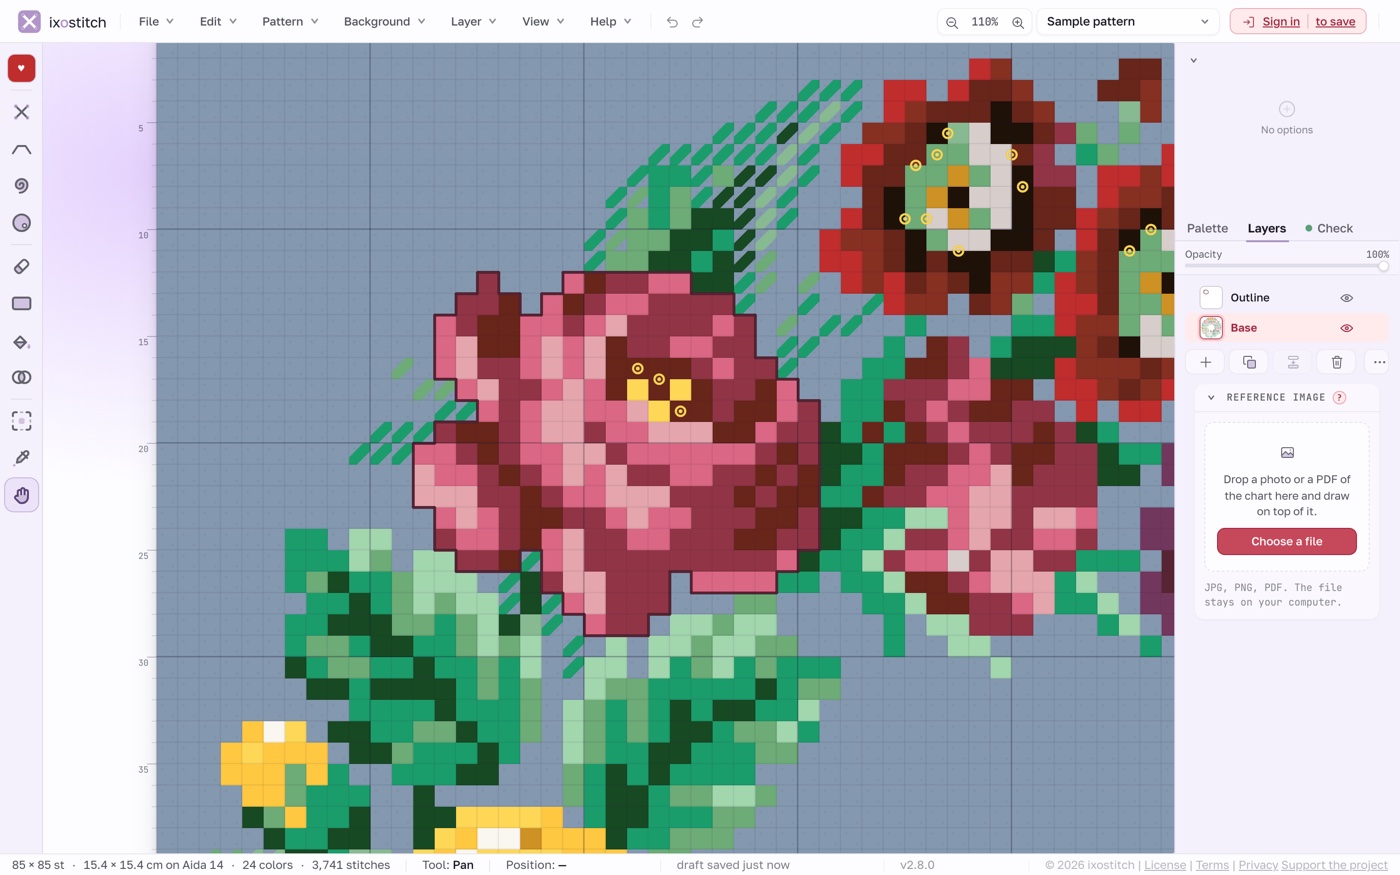
Task: Click the Reference Image help question mark
Action: (1340, 398)
